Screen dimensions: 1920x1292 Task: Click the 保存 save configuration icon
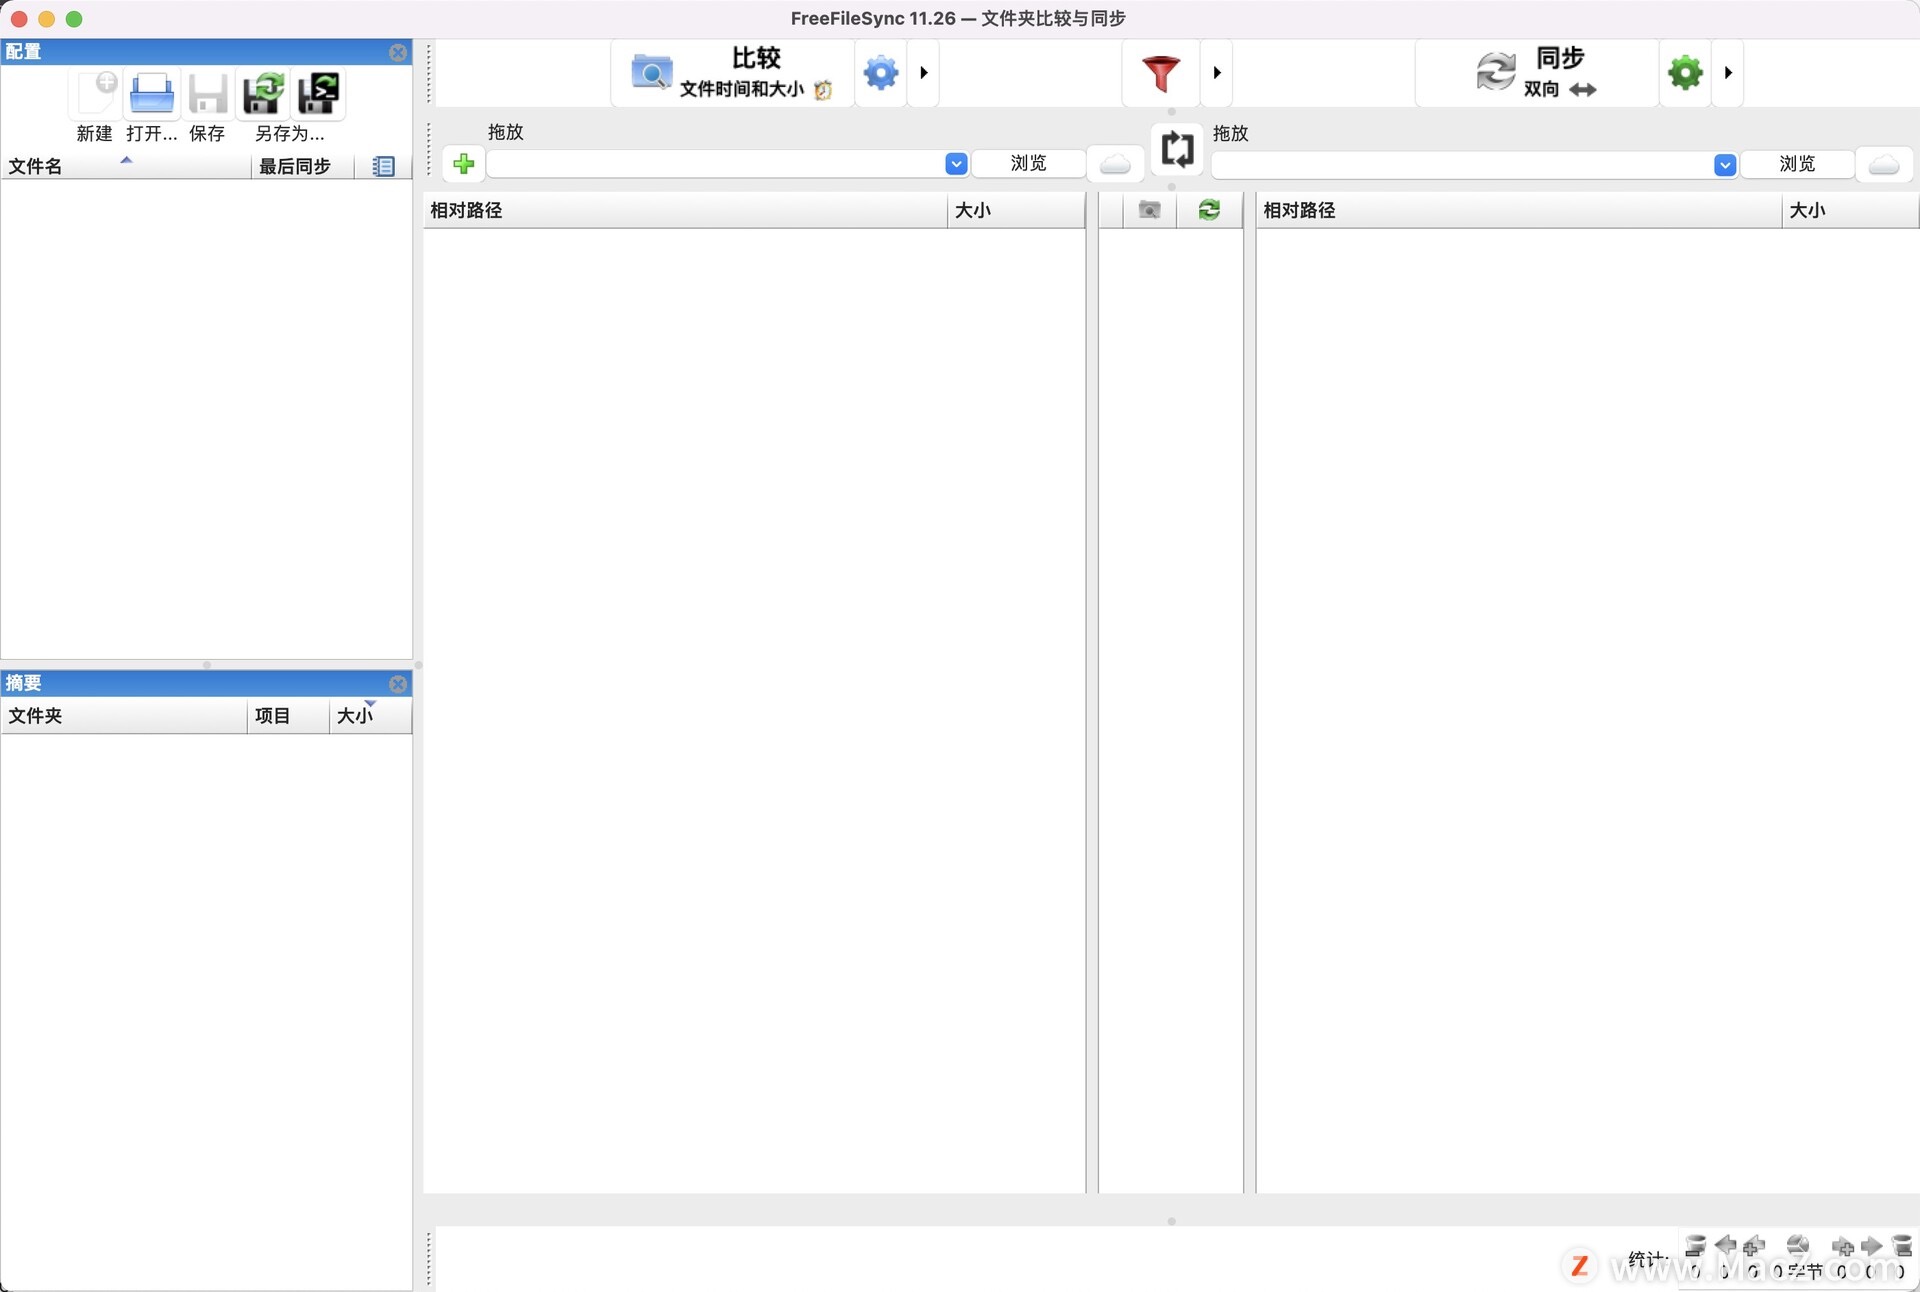click(207, 93)
